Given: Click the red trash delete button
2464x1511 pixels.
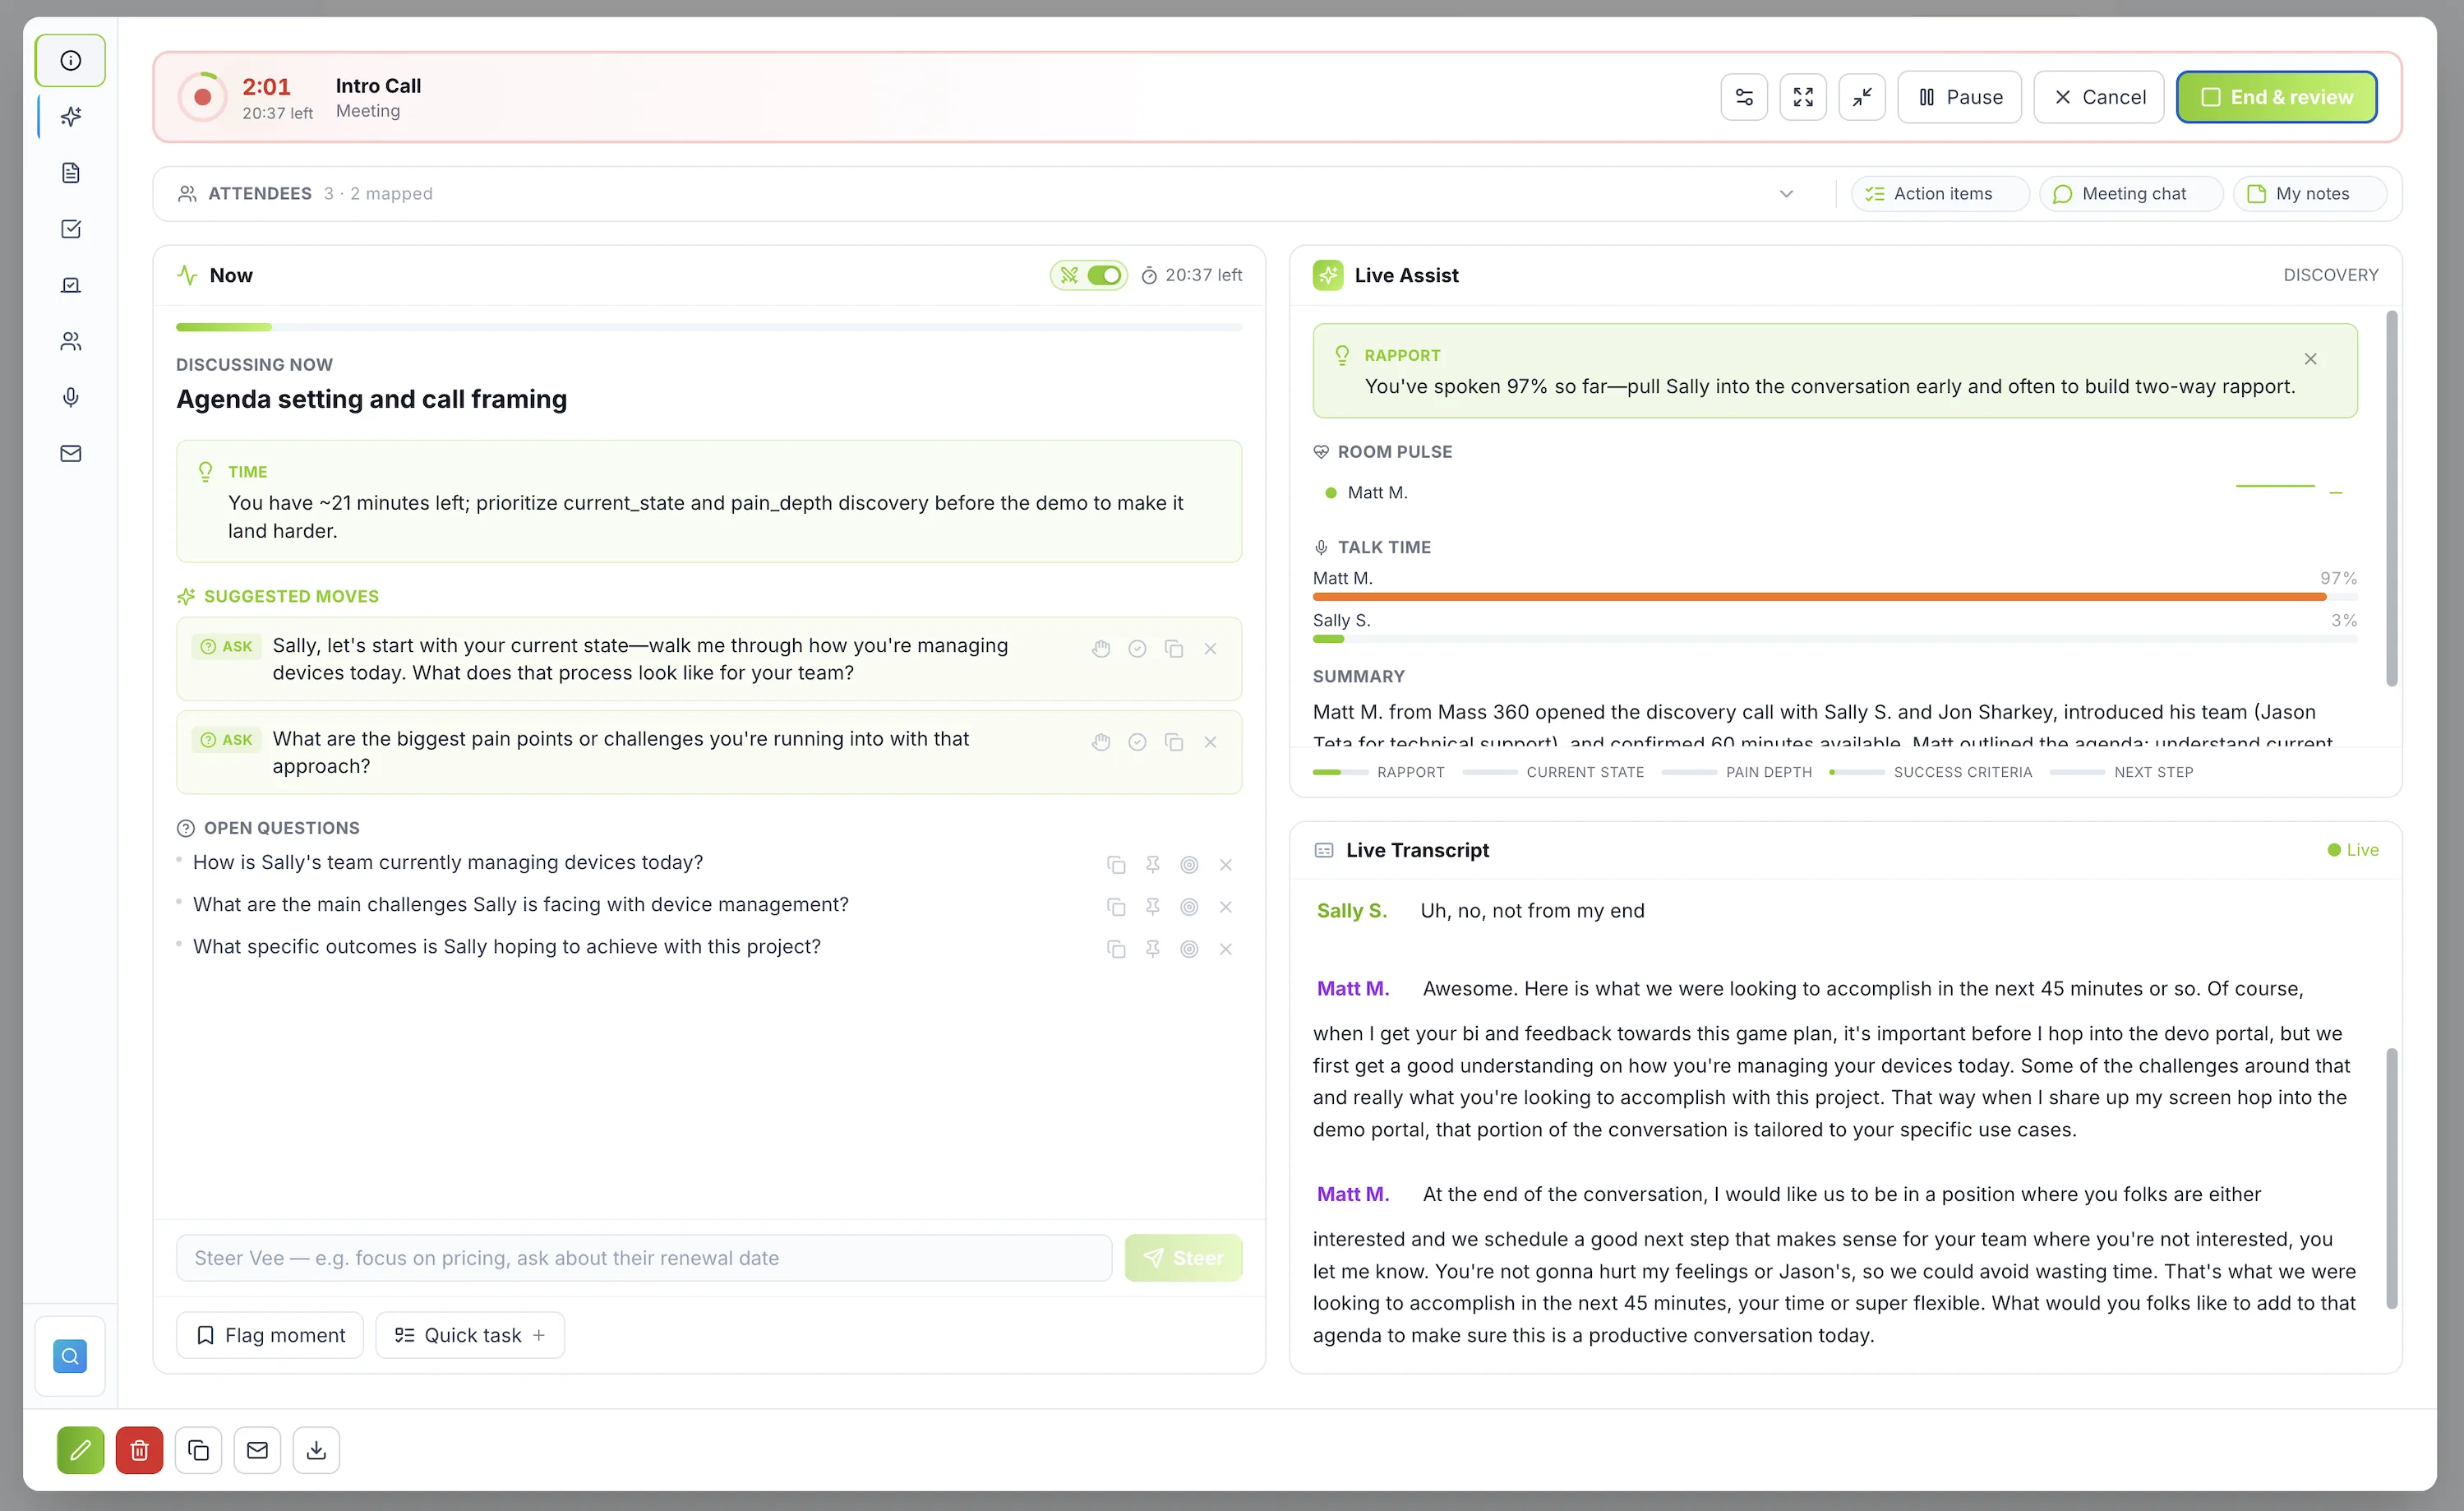Looking at the screenshot, I should (139, 1449).
